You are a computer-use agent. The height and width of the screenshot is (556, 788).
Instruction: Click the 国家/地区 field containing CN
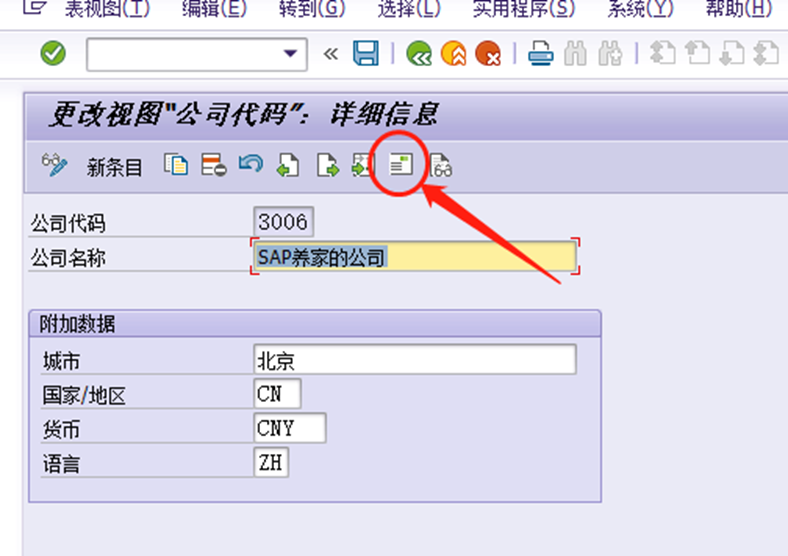[x=277, y=394]
